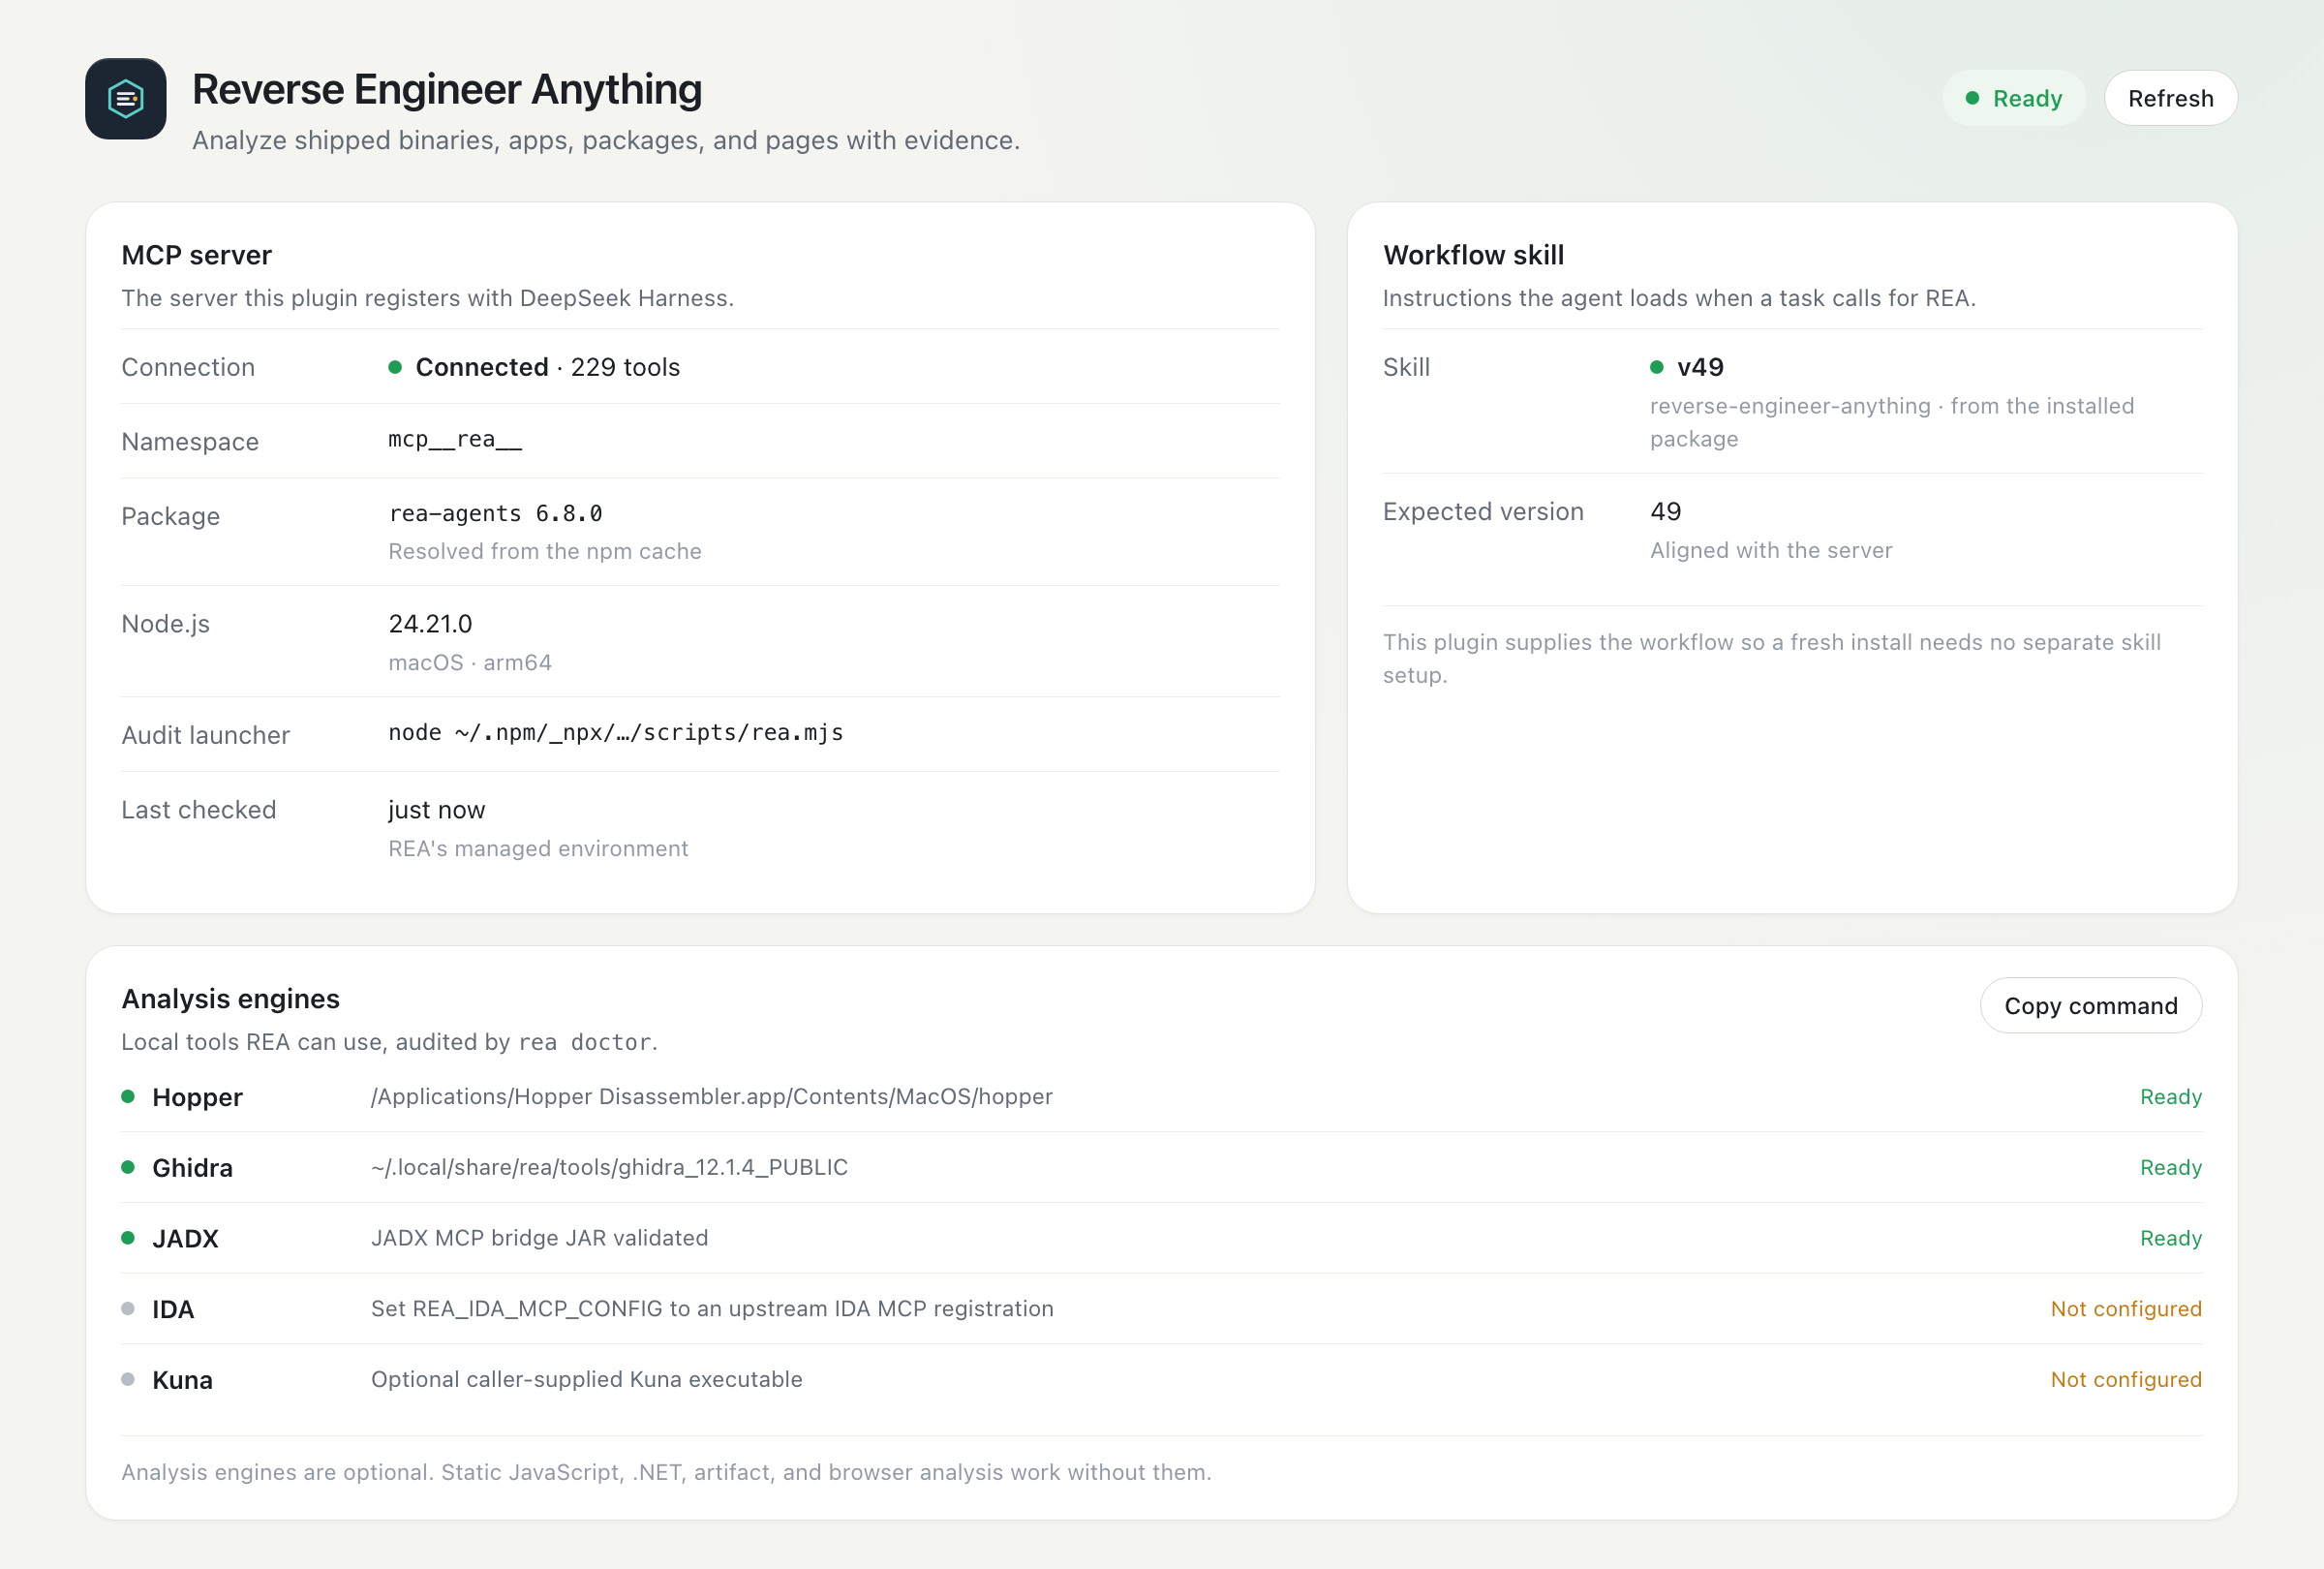Click the green status dot beside Hopper

coord(128,1096)
